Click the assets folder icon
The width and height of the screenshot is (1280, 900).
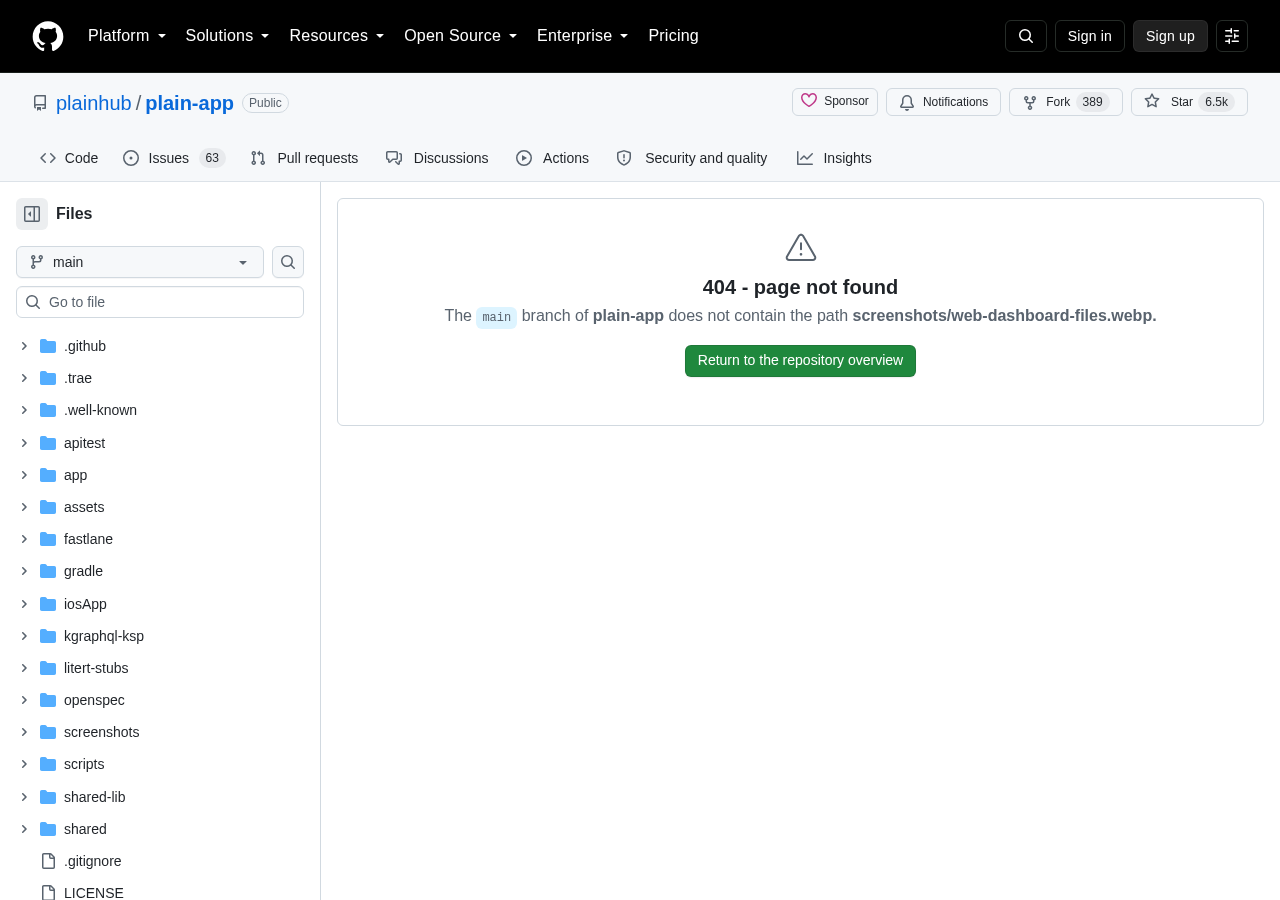[x=48, y=507]
